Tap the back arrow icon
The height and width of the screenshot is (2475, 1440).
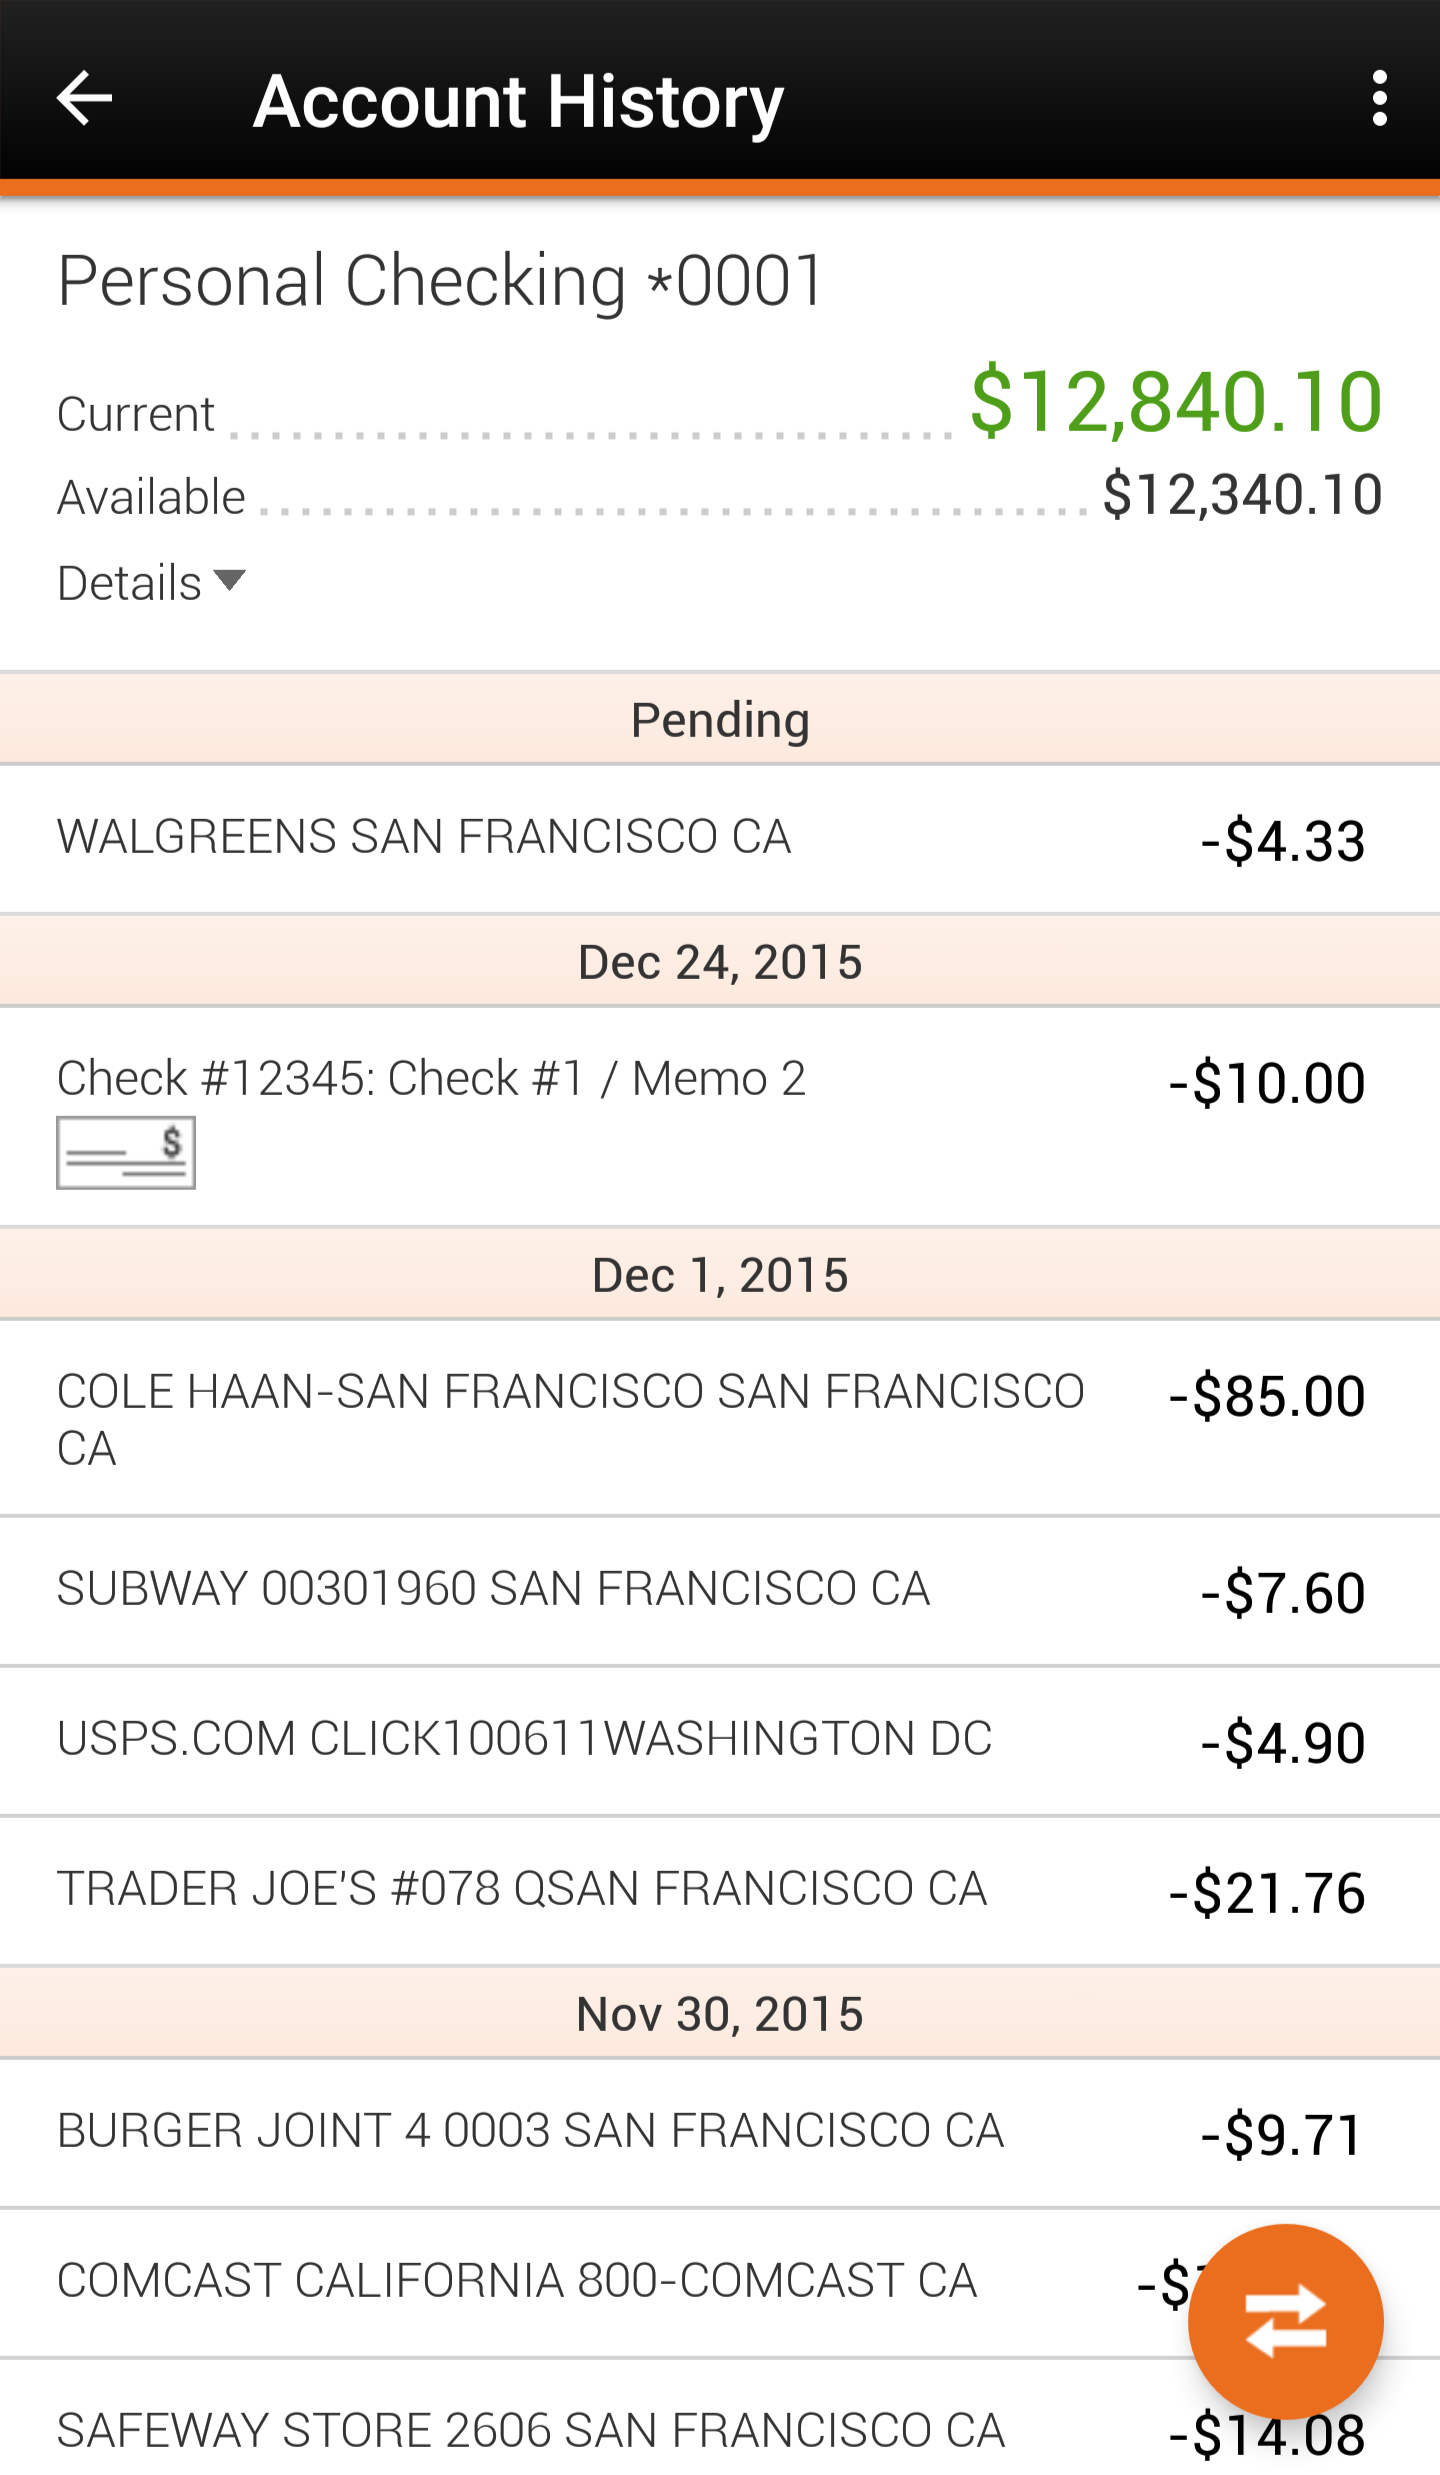[84, 98]
